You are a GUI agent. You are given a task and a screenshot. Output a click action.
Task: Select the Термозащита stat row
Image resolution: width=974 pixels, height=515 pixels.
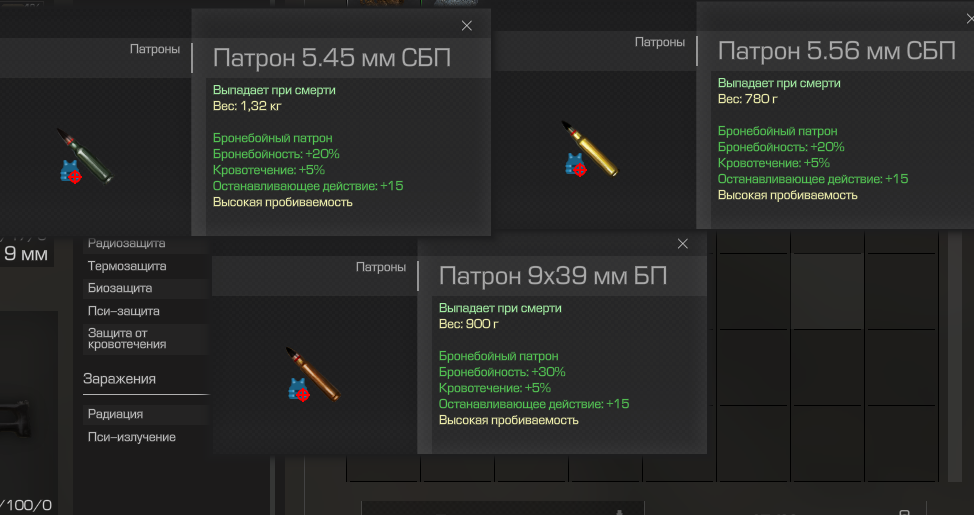(x=145, y=266)
